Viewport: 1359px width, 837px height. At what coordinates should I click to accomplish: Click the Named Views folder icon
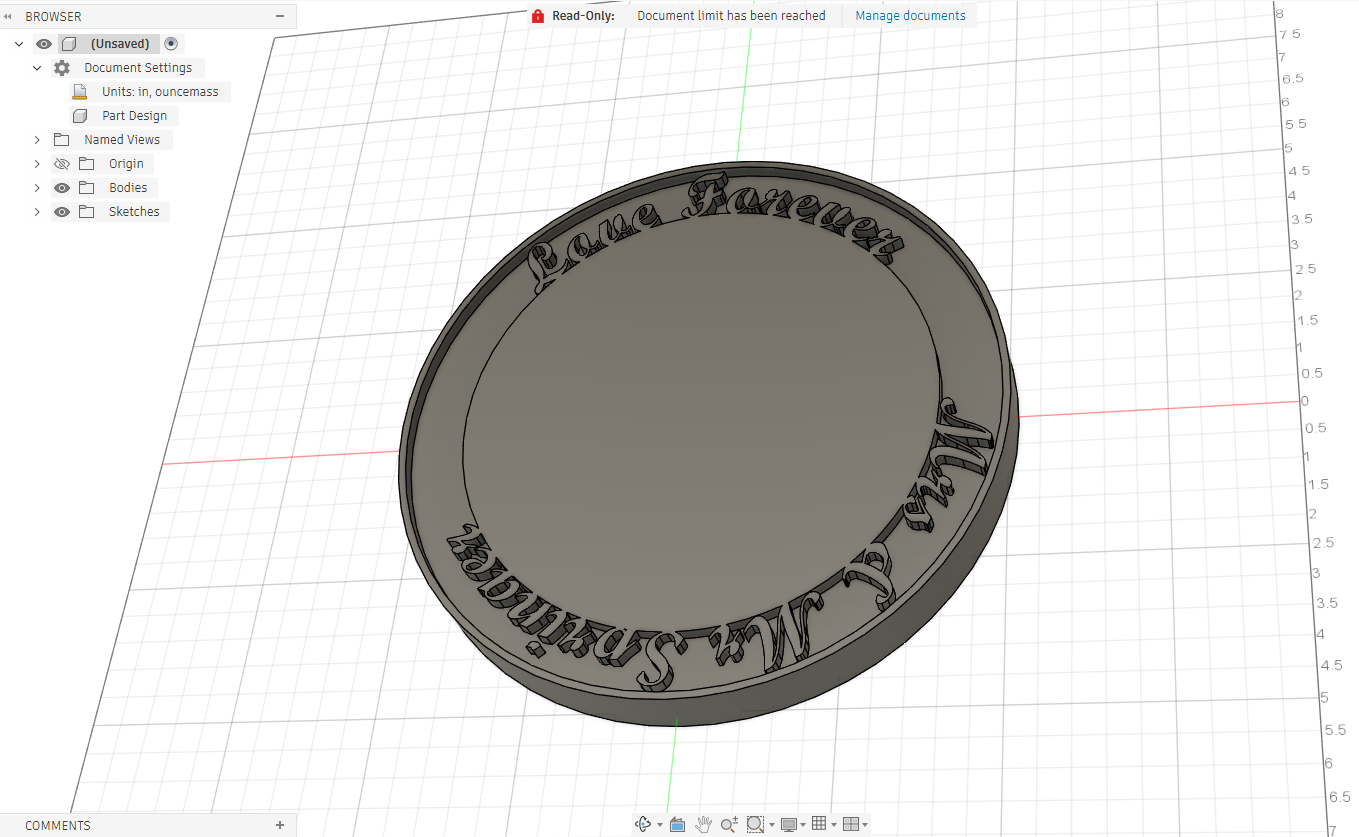(x=62, y=140)
